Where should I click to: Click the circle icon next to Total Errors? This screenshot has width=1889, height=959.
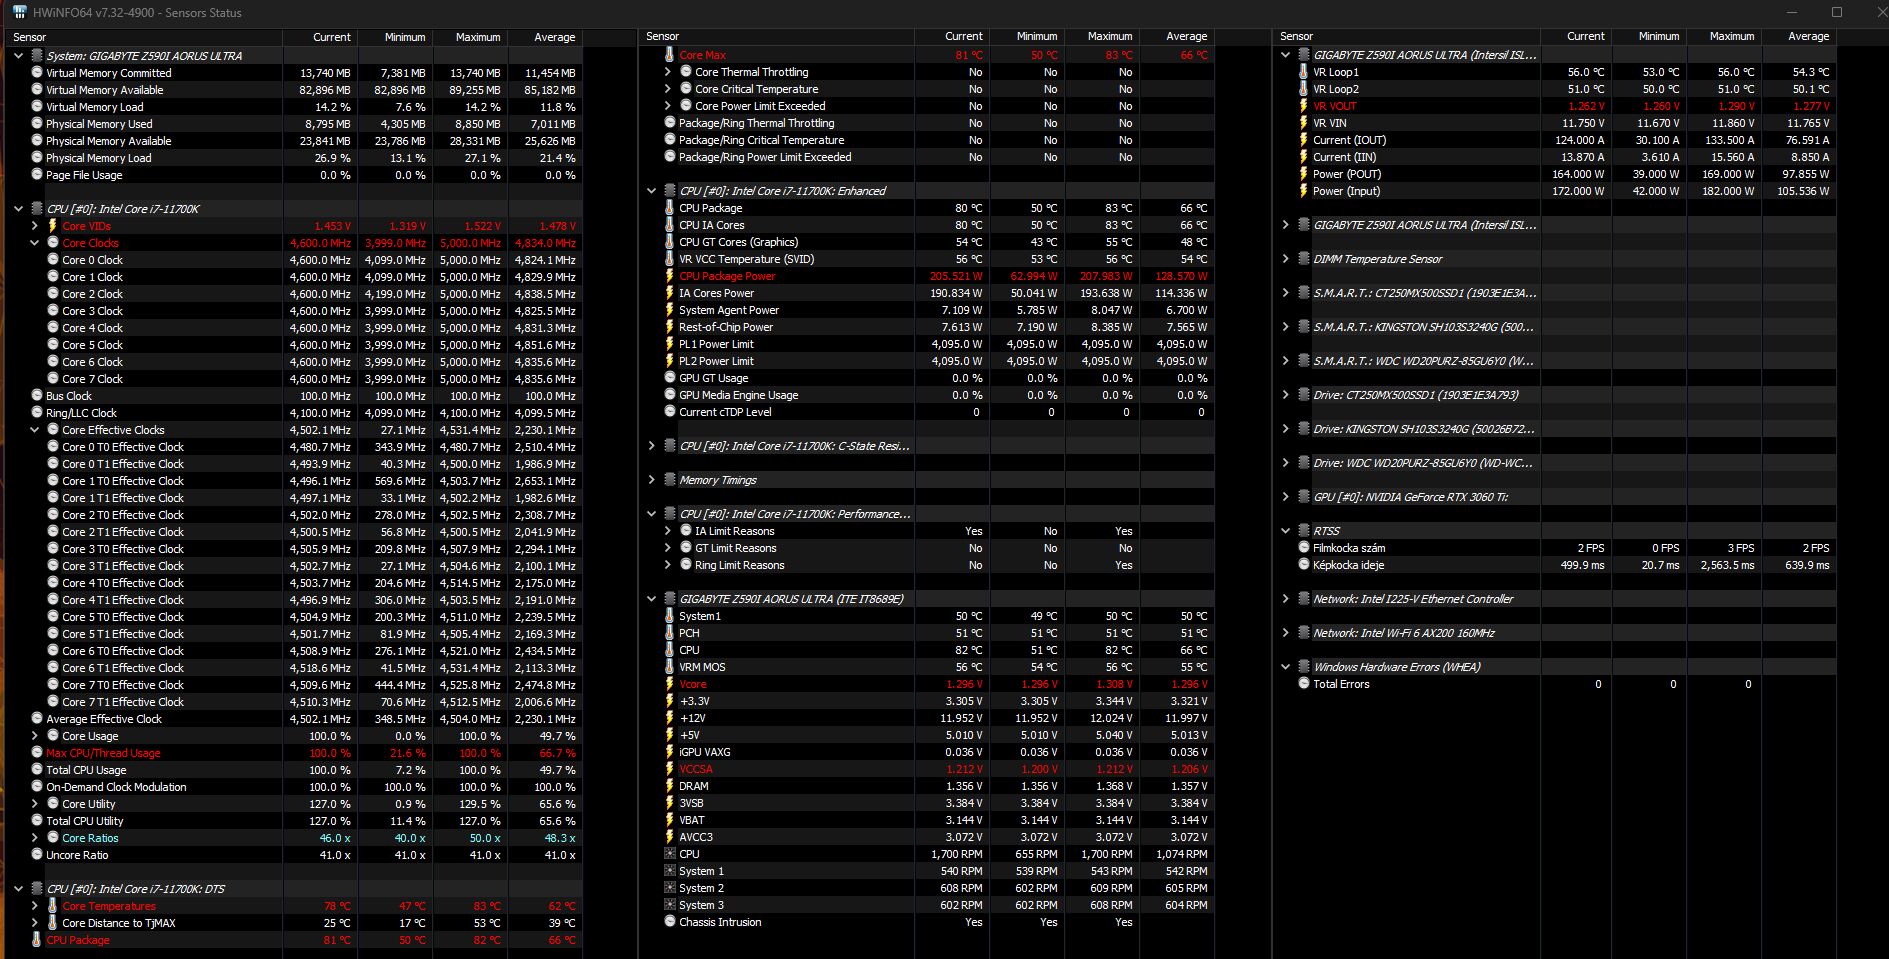point(1303,684)
